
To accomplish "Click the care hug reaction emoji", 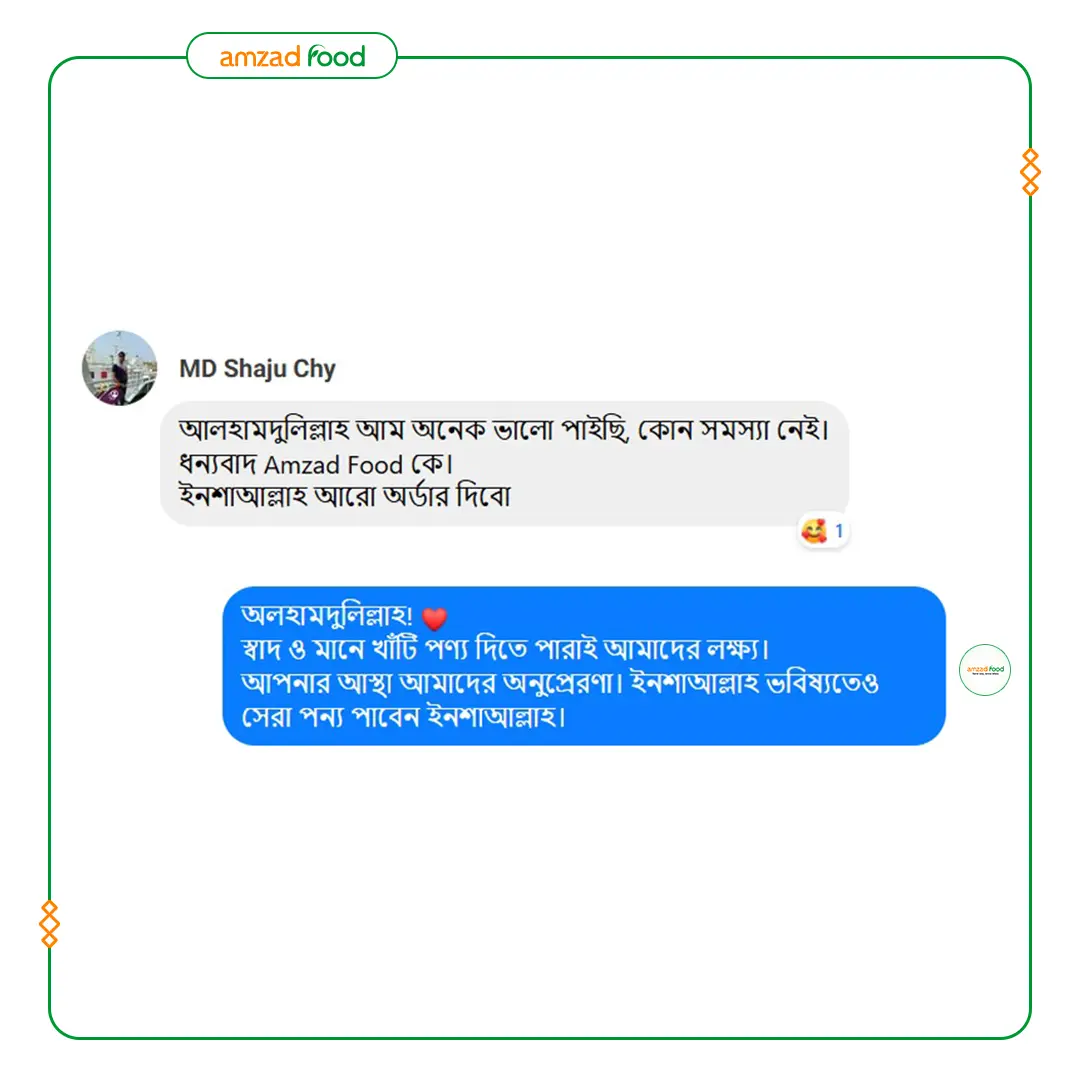I will coord(813,531).
